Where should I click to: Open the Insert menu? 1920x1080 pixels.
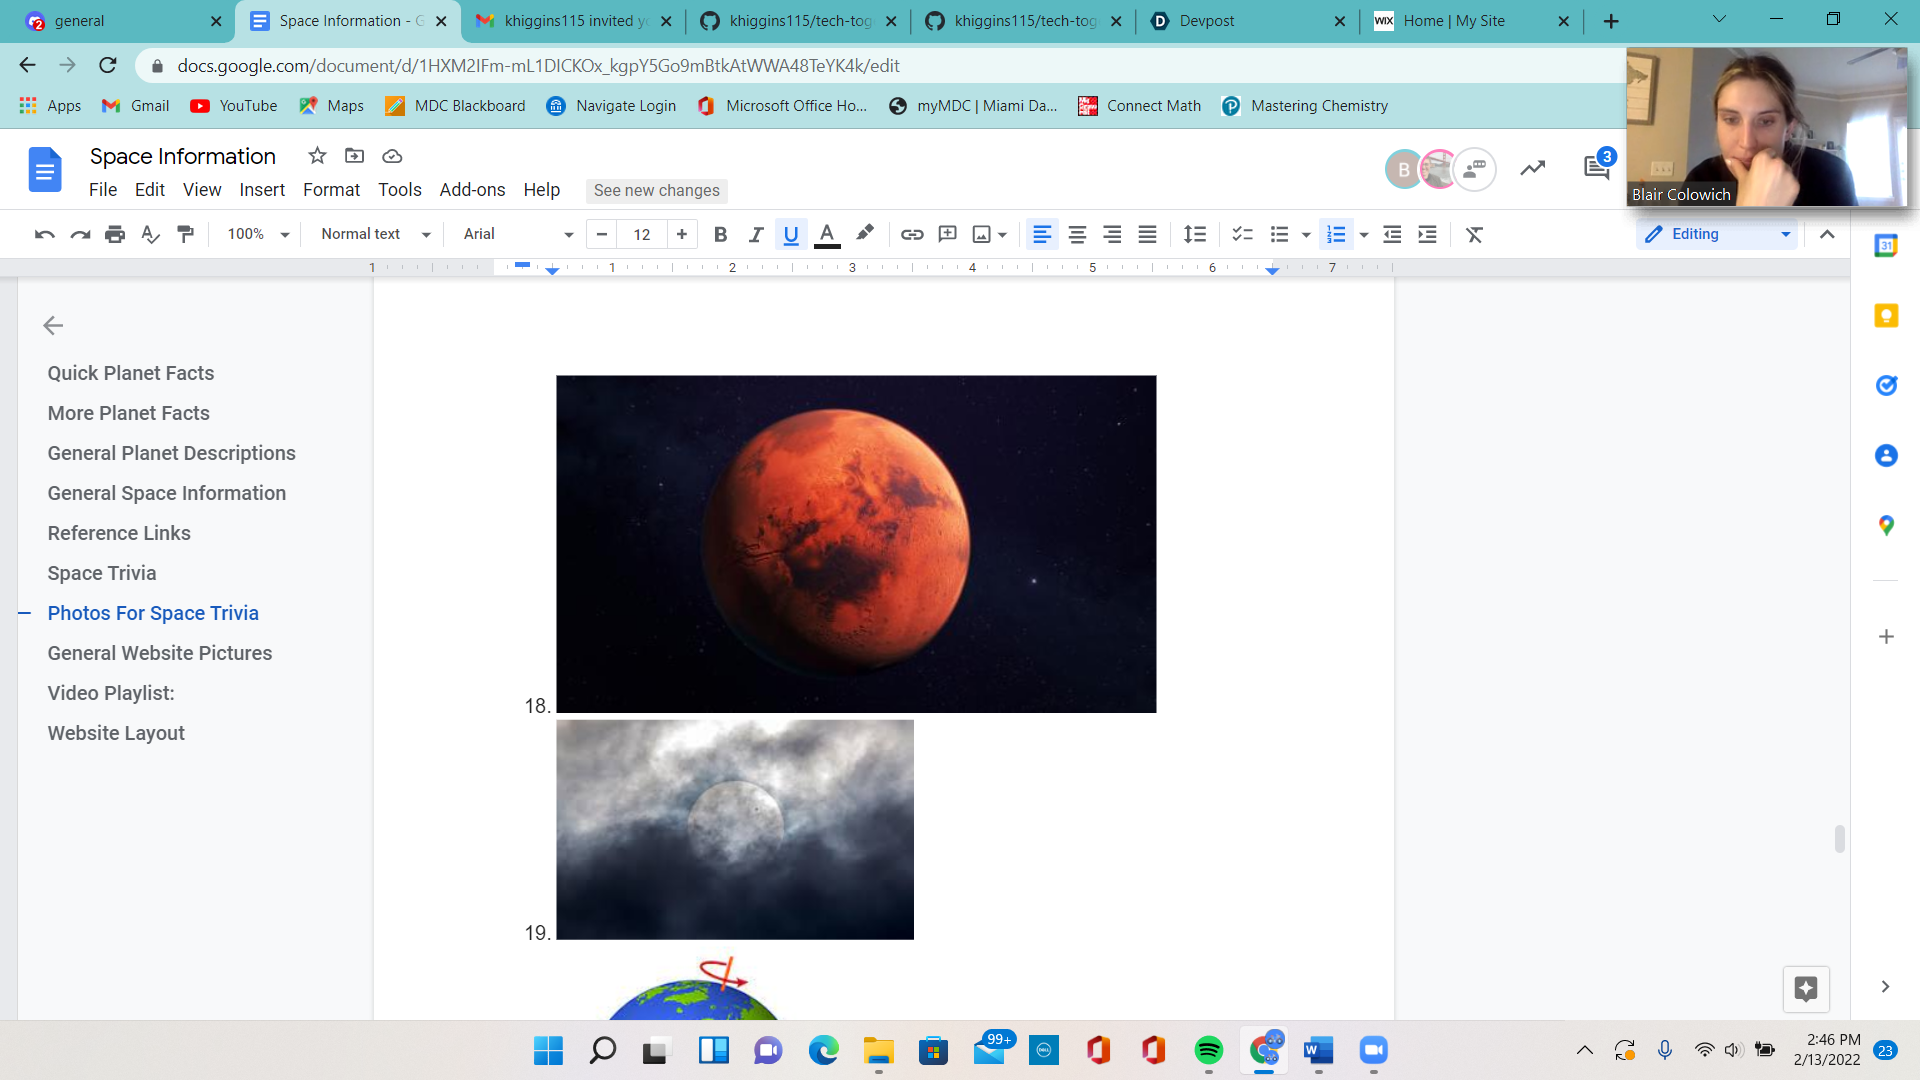[262, 190]
